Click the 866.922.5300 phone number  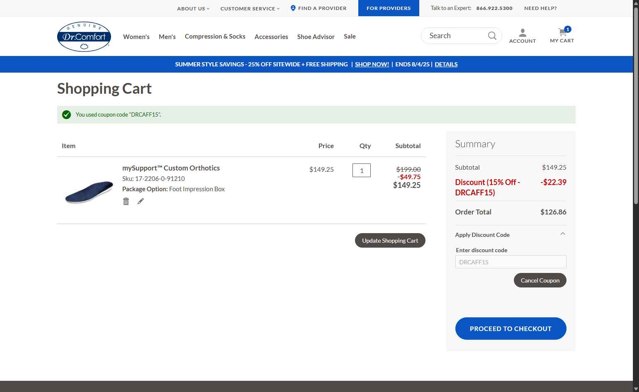[494, 8]
